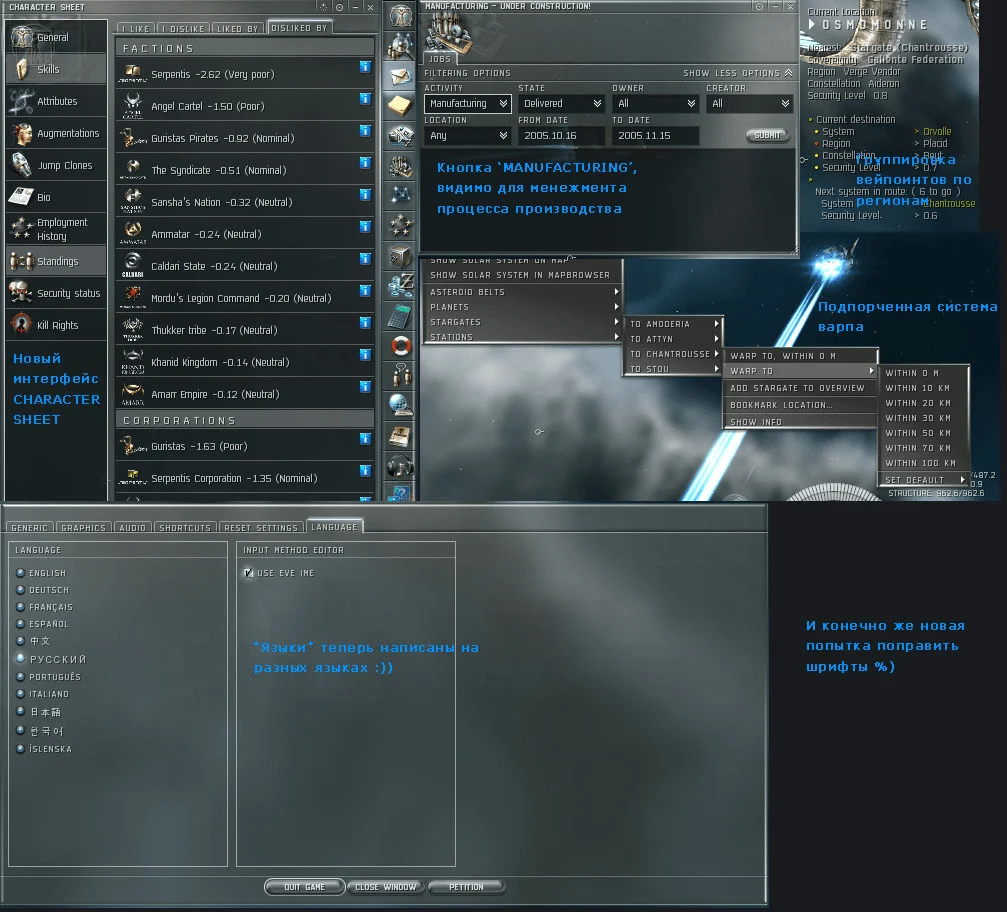
Task: Open the Activity dropdown showing Manufacturing
Action: pyautogui.click(x=468, y=103)
